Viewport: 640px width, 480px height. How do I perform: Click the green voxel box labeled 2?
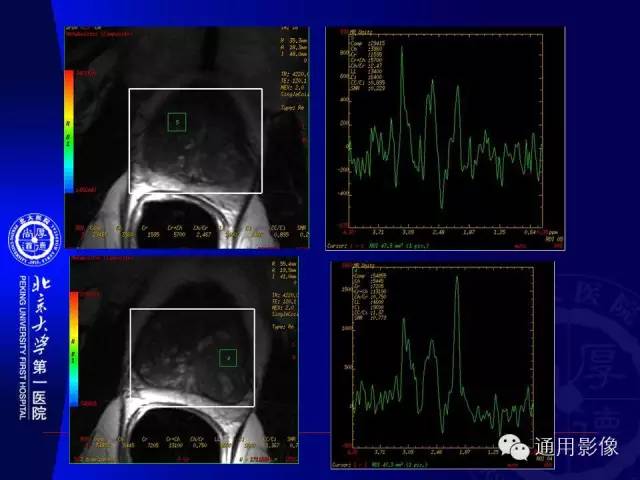pyautogui.click(x=228, y=358)
